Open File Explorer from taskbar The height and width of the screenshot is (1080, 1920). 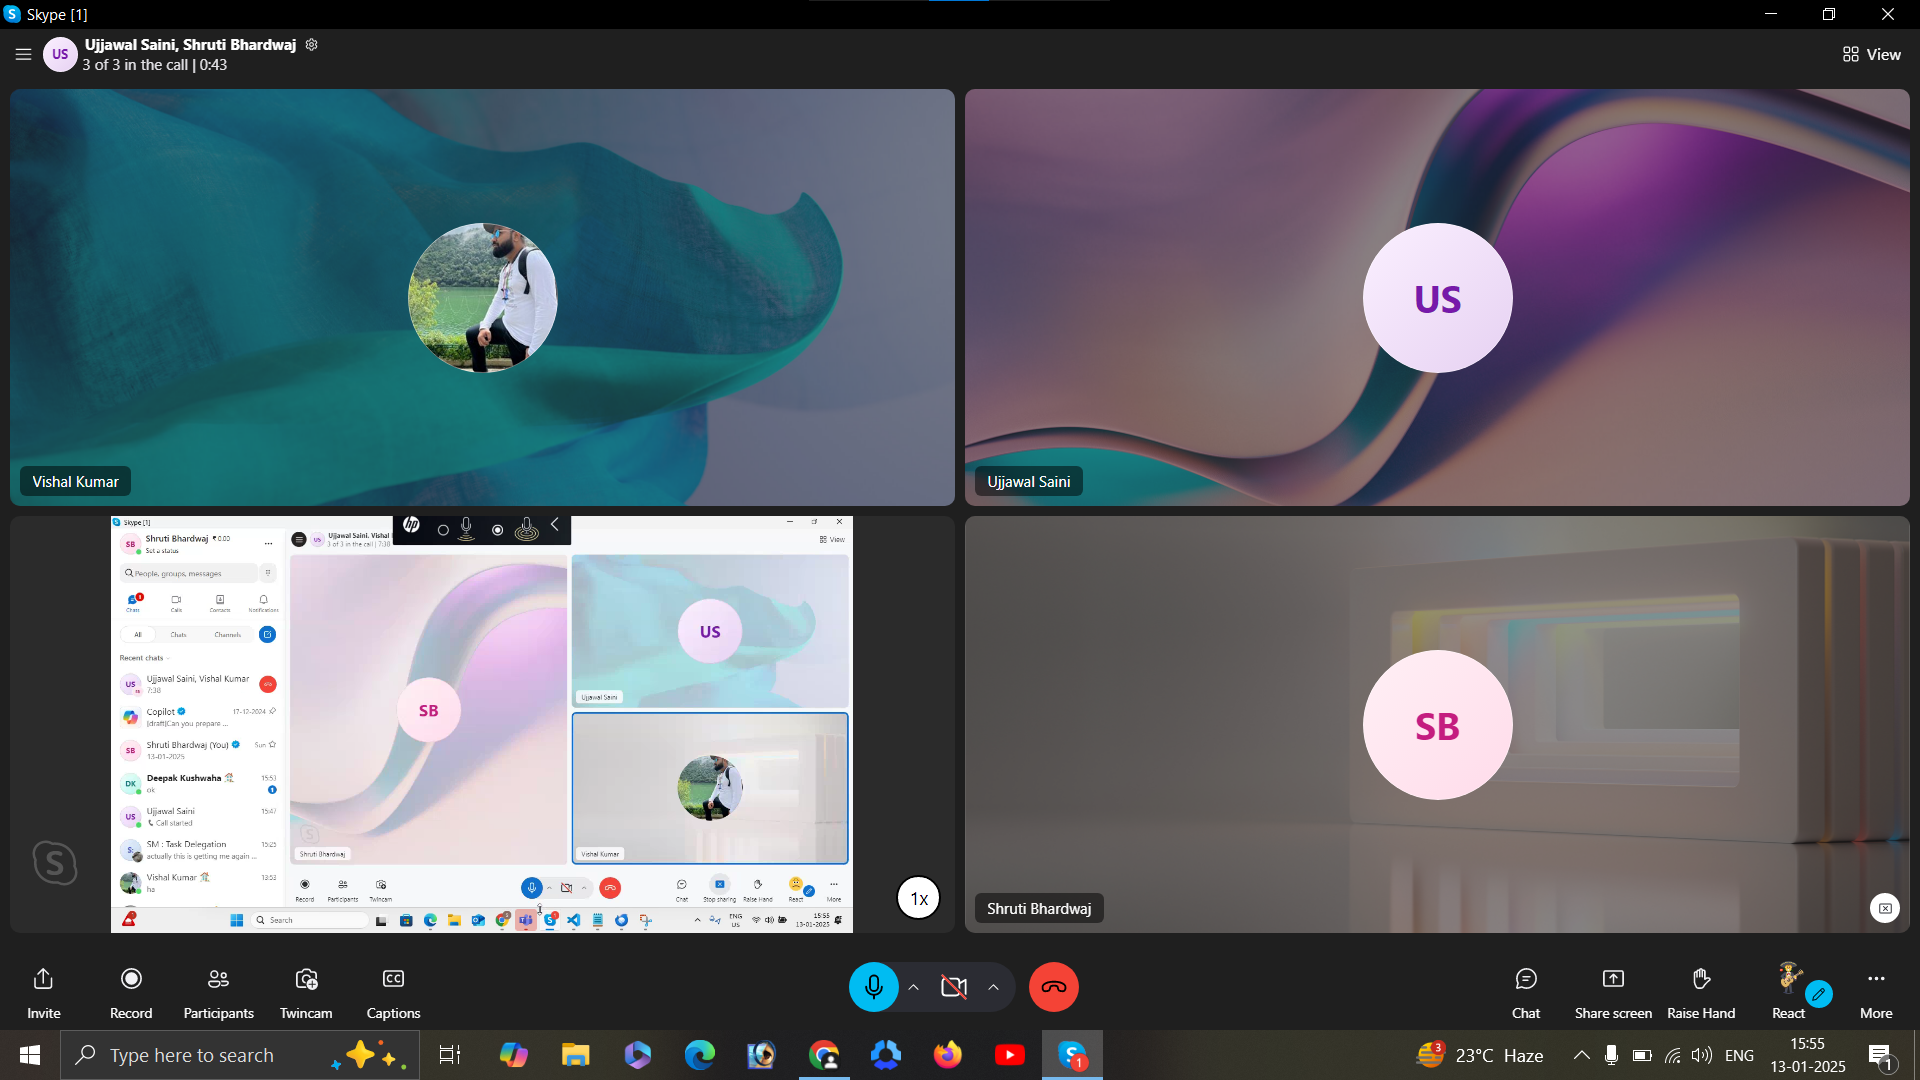coord(575,1055)
